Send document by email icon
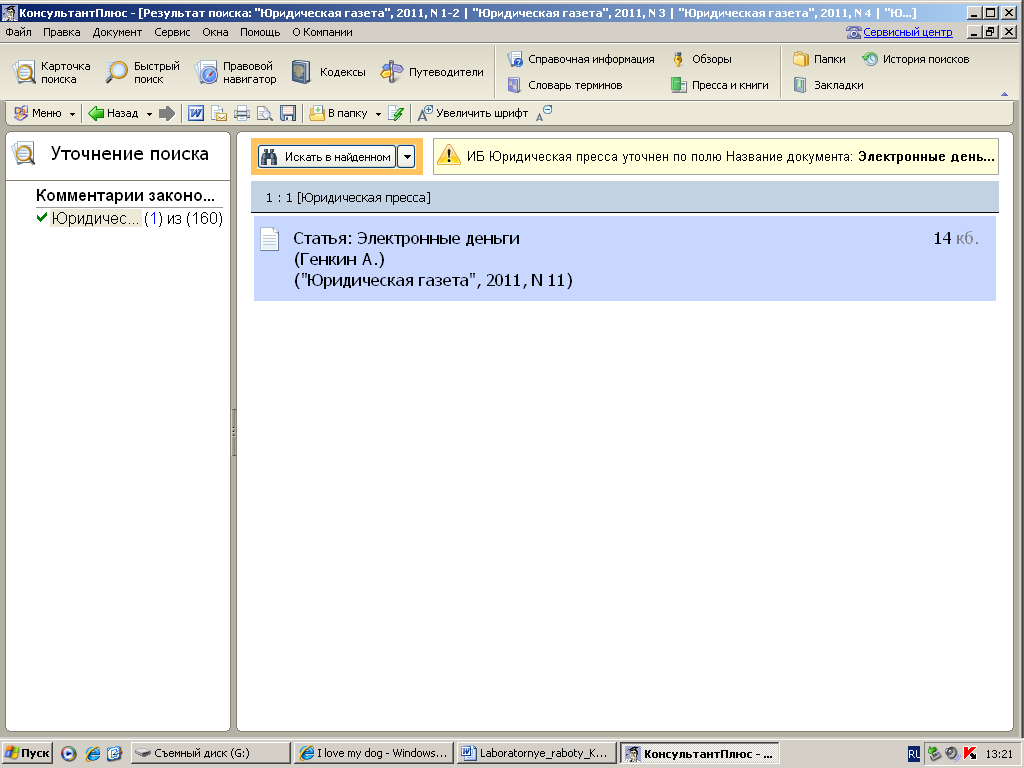Image resolution: width=1024 pixels, height=768 pixels. [x=219, y=114]
